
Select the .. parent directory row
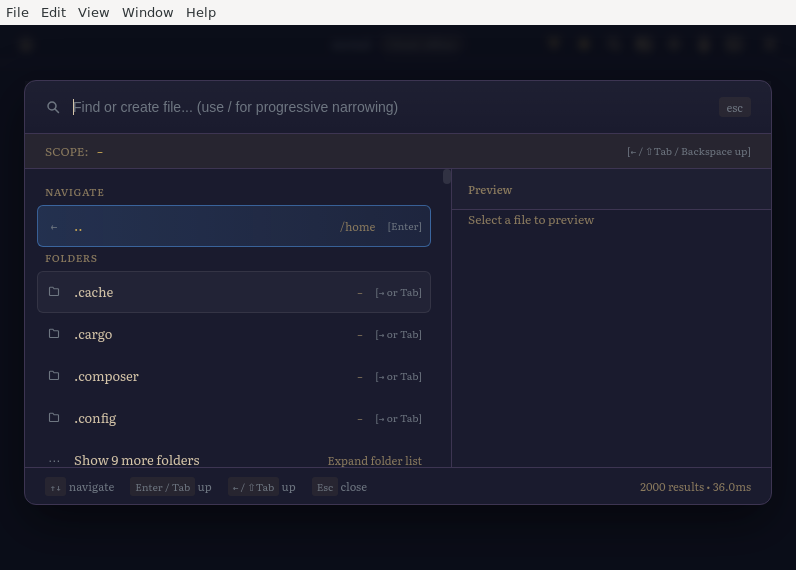point(234,226)
